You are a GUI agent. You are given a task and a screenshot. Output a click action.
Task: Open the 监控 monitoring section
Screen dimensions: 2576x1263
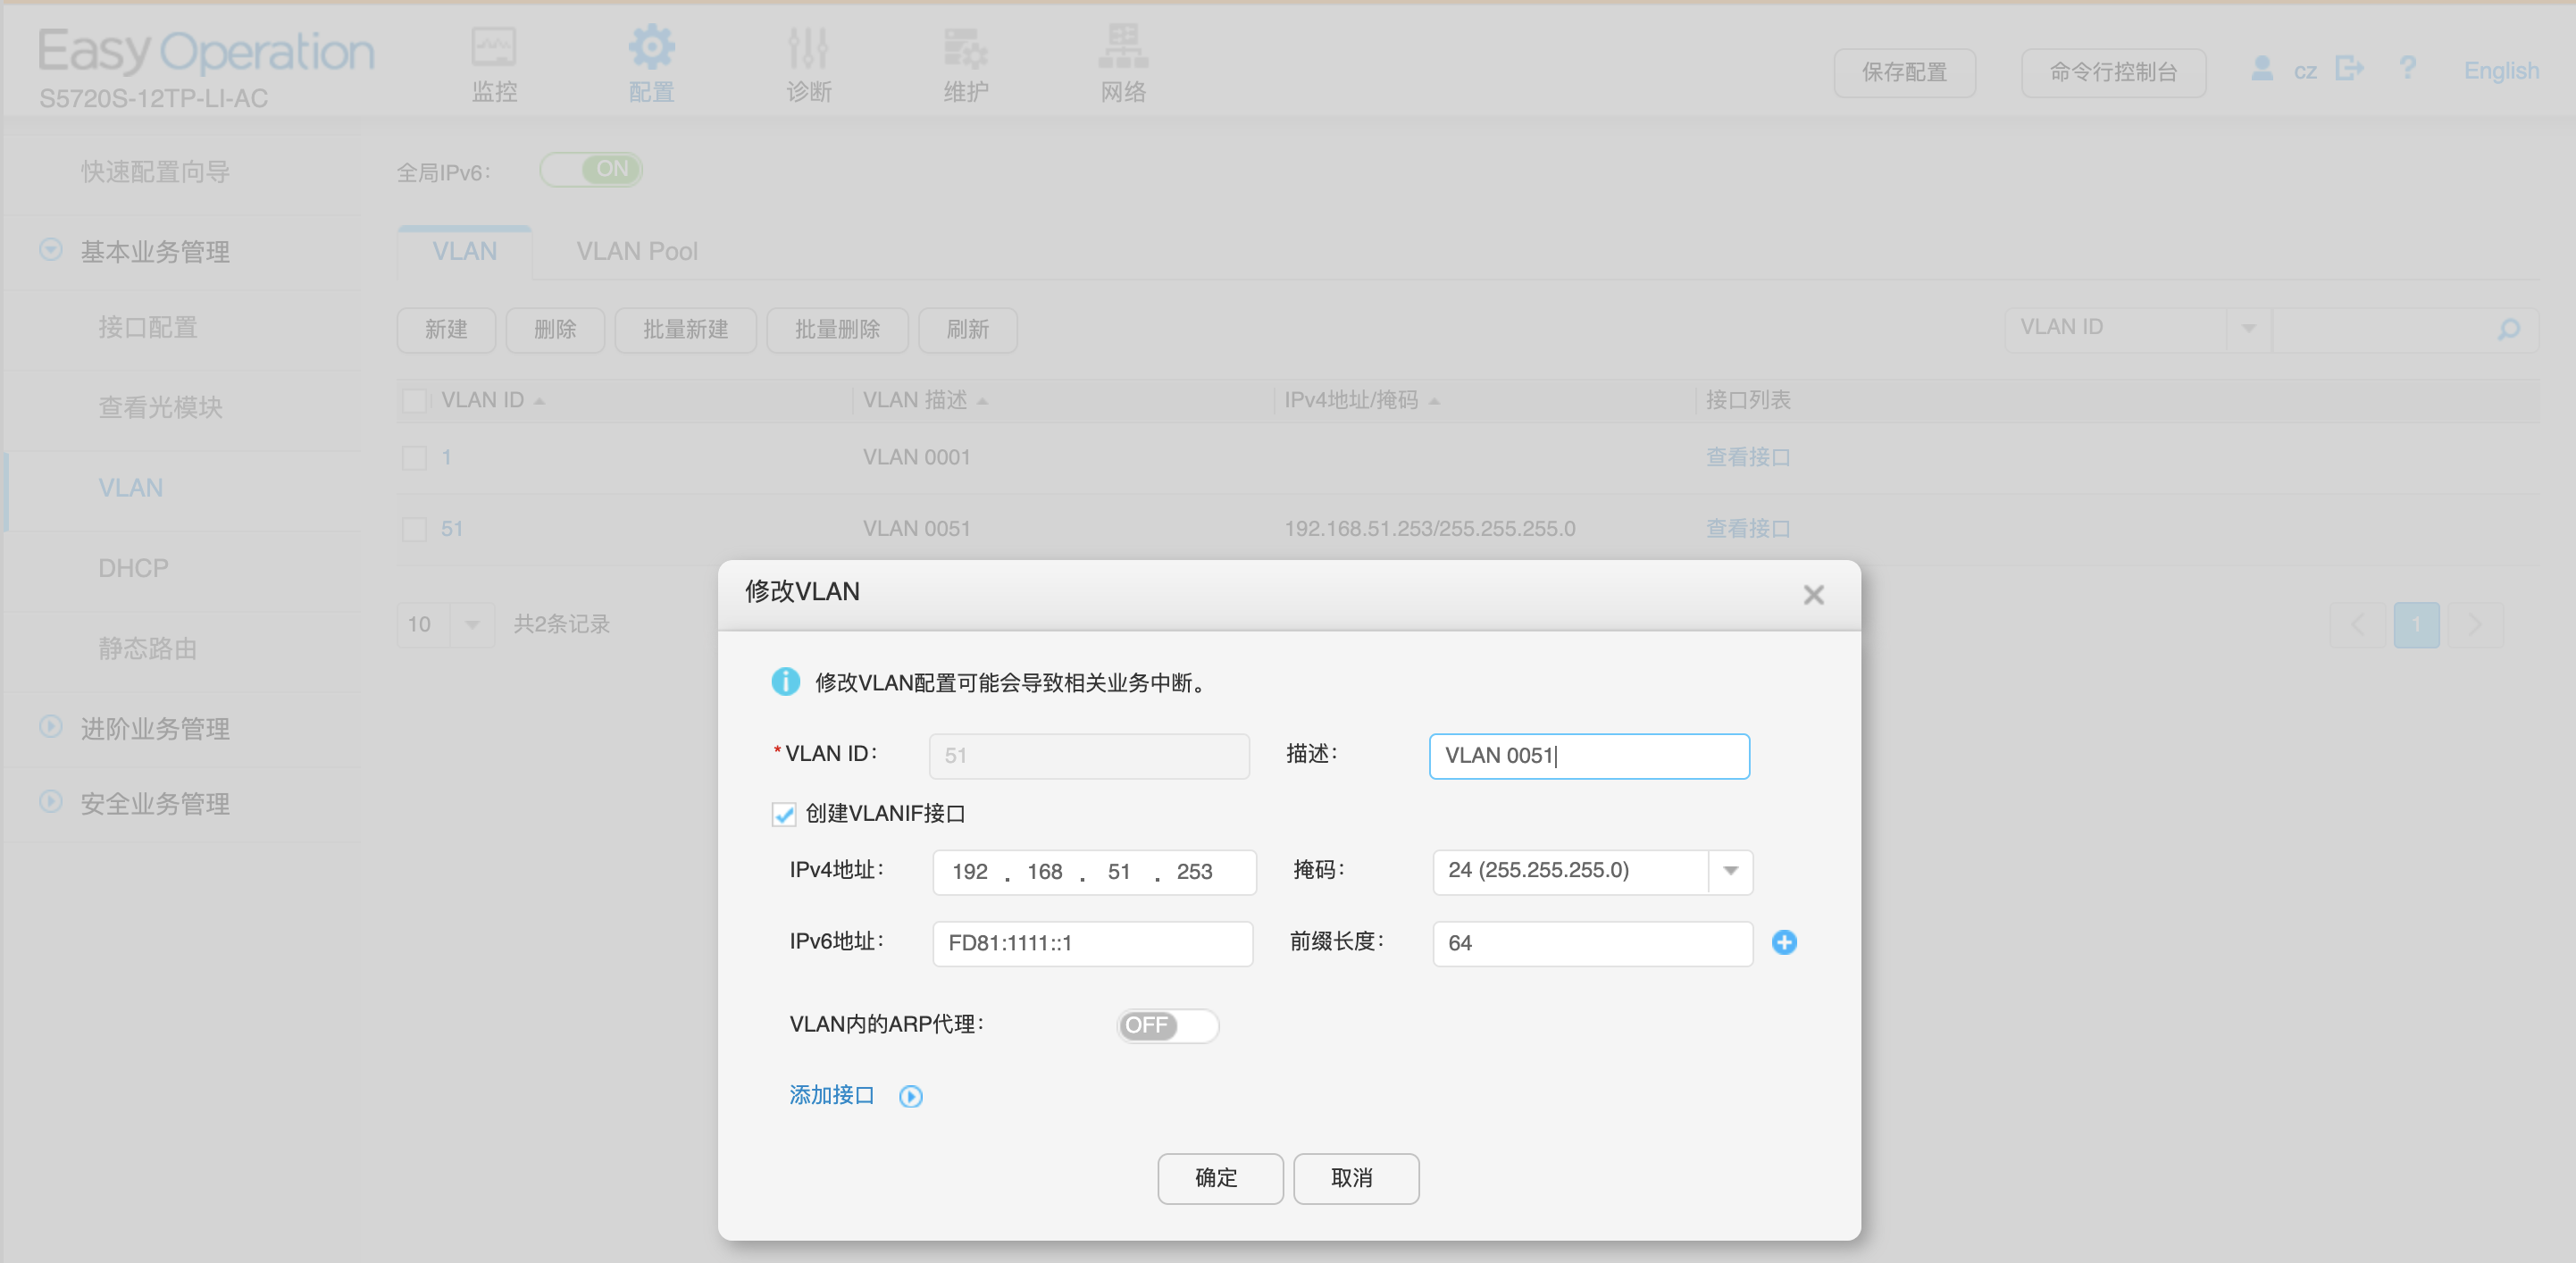pos(494,65)
